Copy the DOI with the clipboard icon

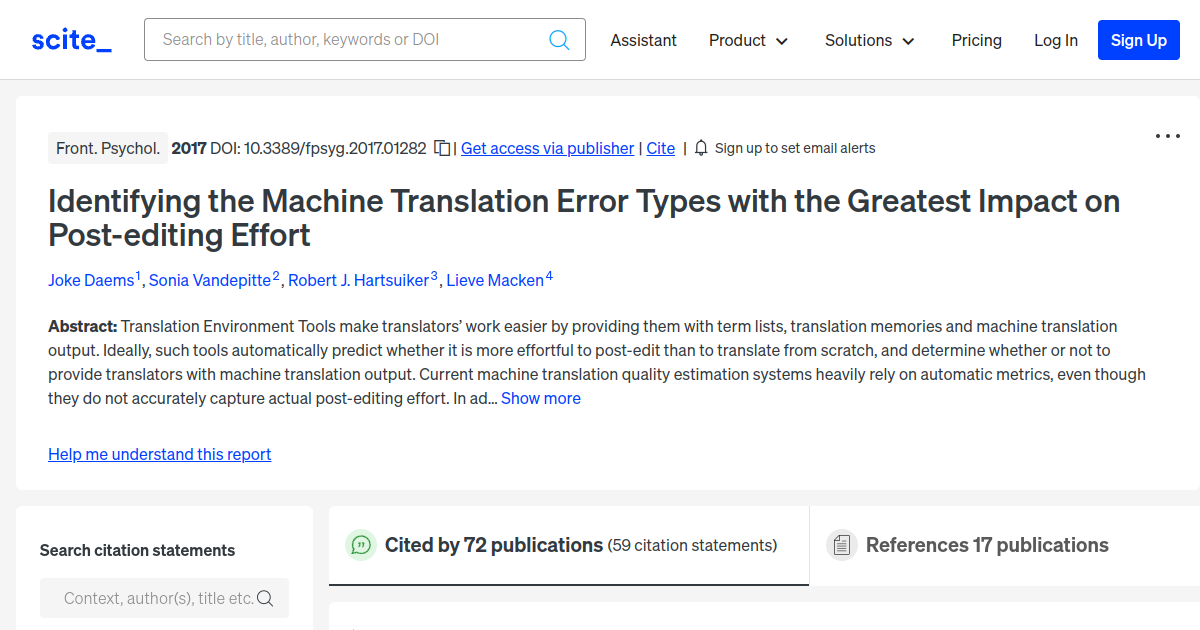[442, 148]
